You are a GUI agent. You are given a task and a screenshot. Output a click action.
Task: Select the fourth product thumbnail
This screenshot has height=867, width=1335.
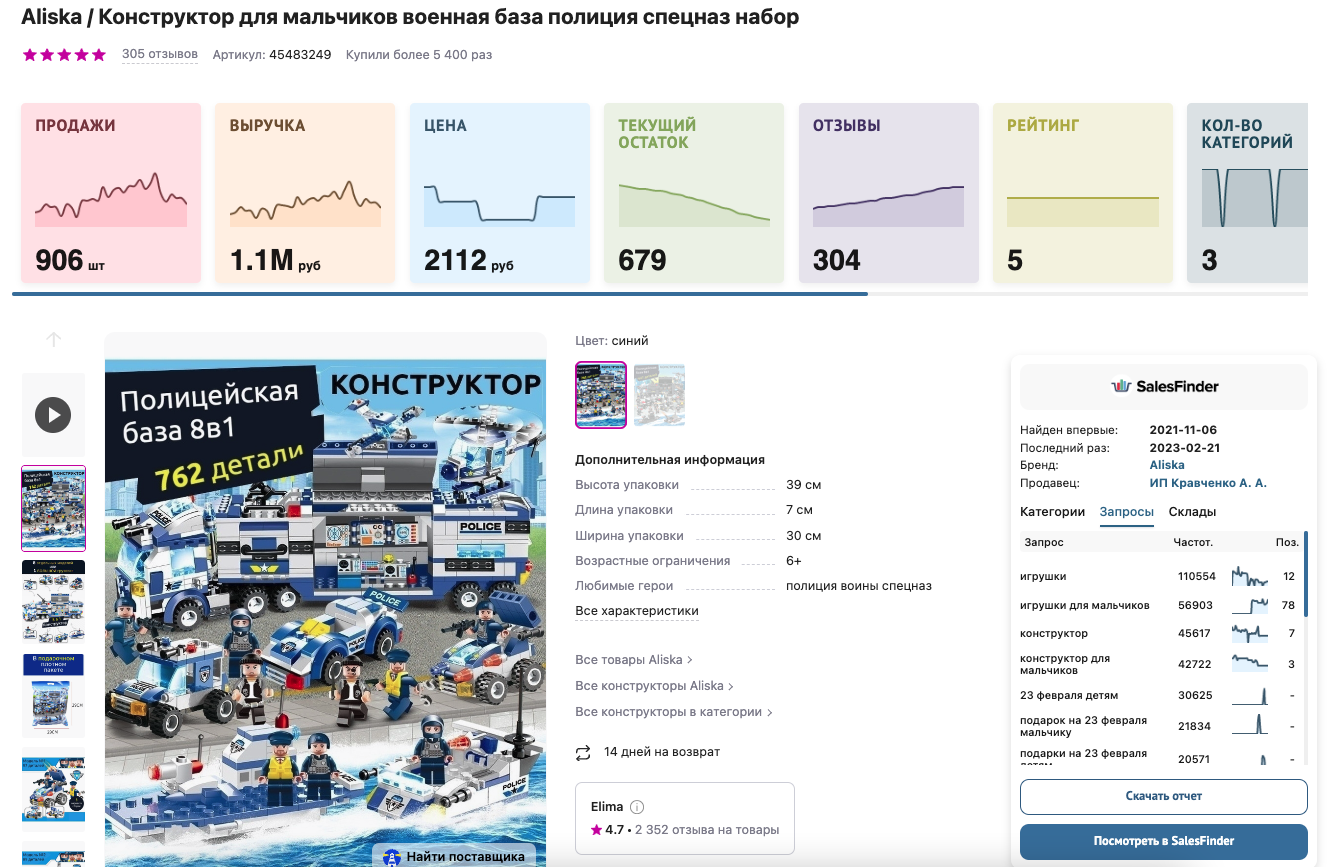click(x=53, y=790)
